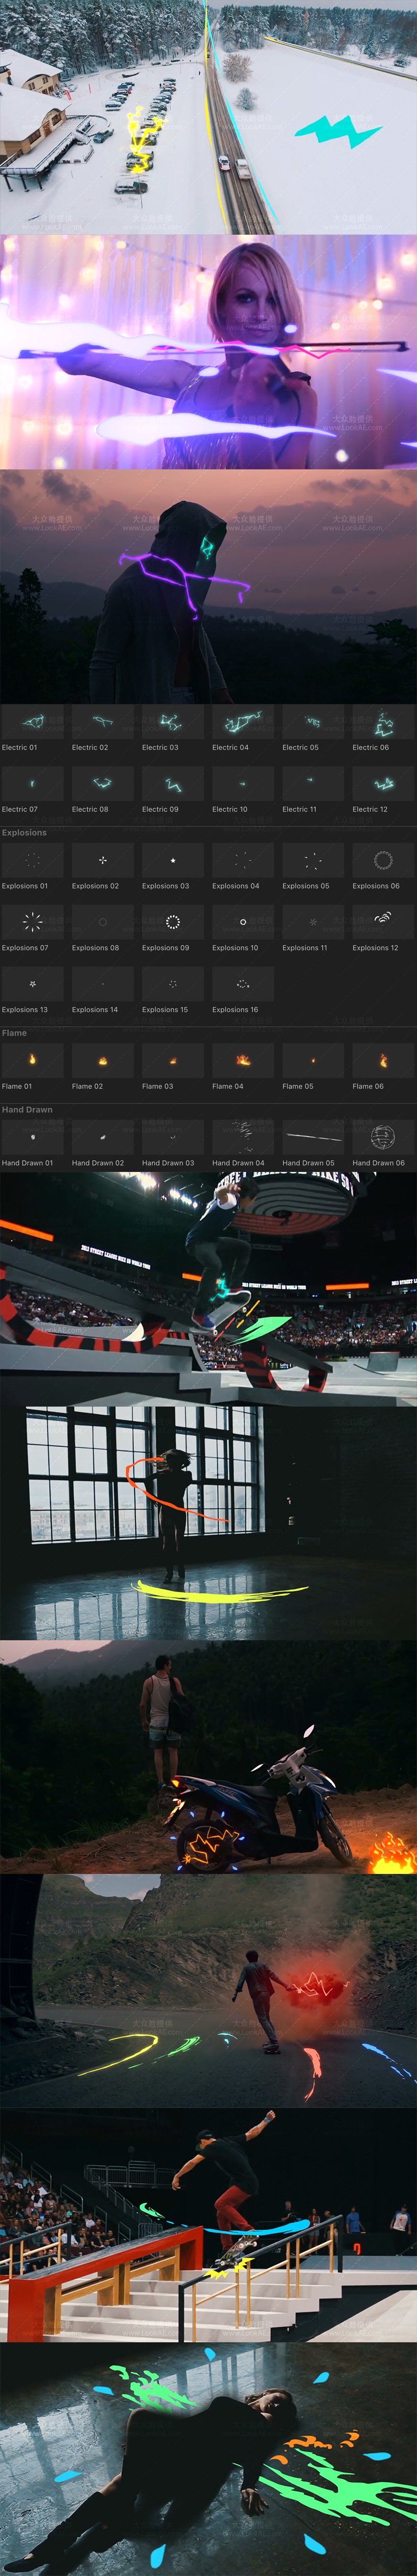Expand the Hand Drawn section header
Image resolution: width=417 pixels, height=2576 pixels.
[x=27, y=1109]
